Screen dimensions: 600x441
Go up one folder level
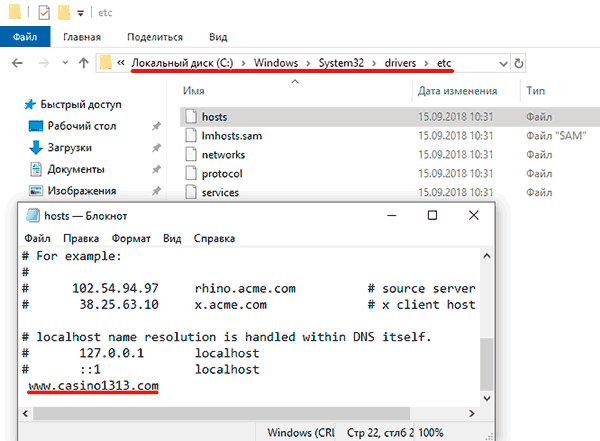tap(83, 63)
